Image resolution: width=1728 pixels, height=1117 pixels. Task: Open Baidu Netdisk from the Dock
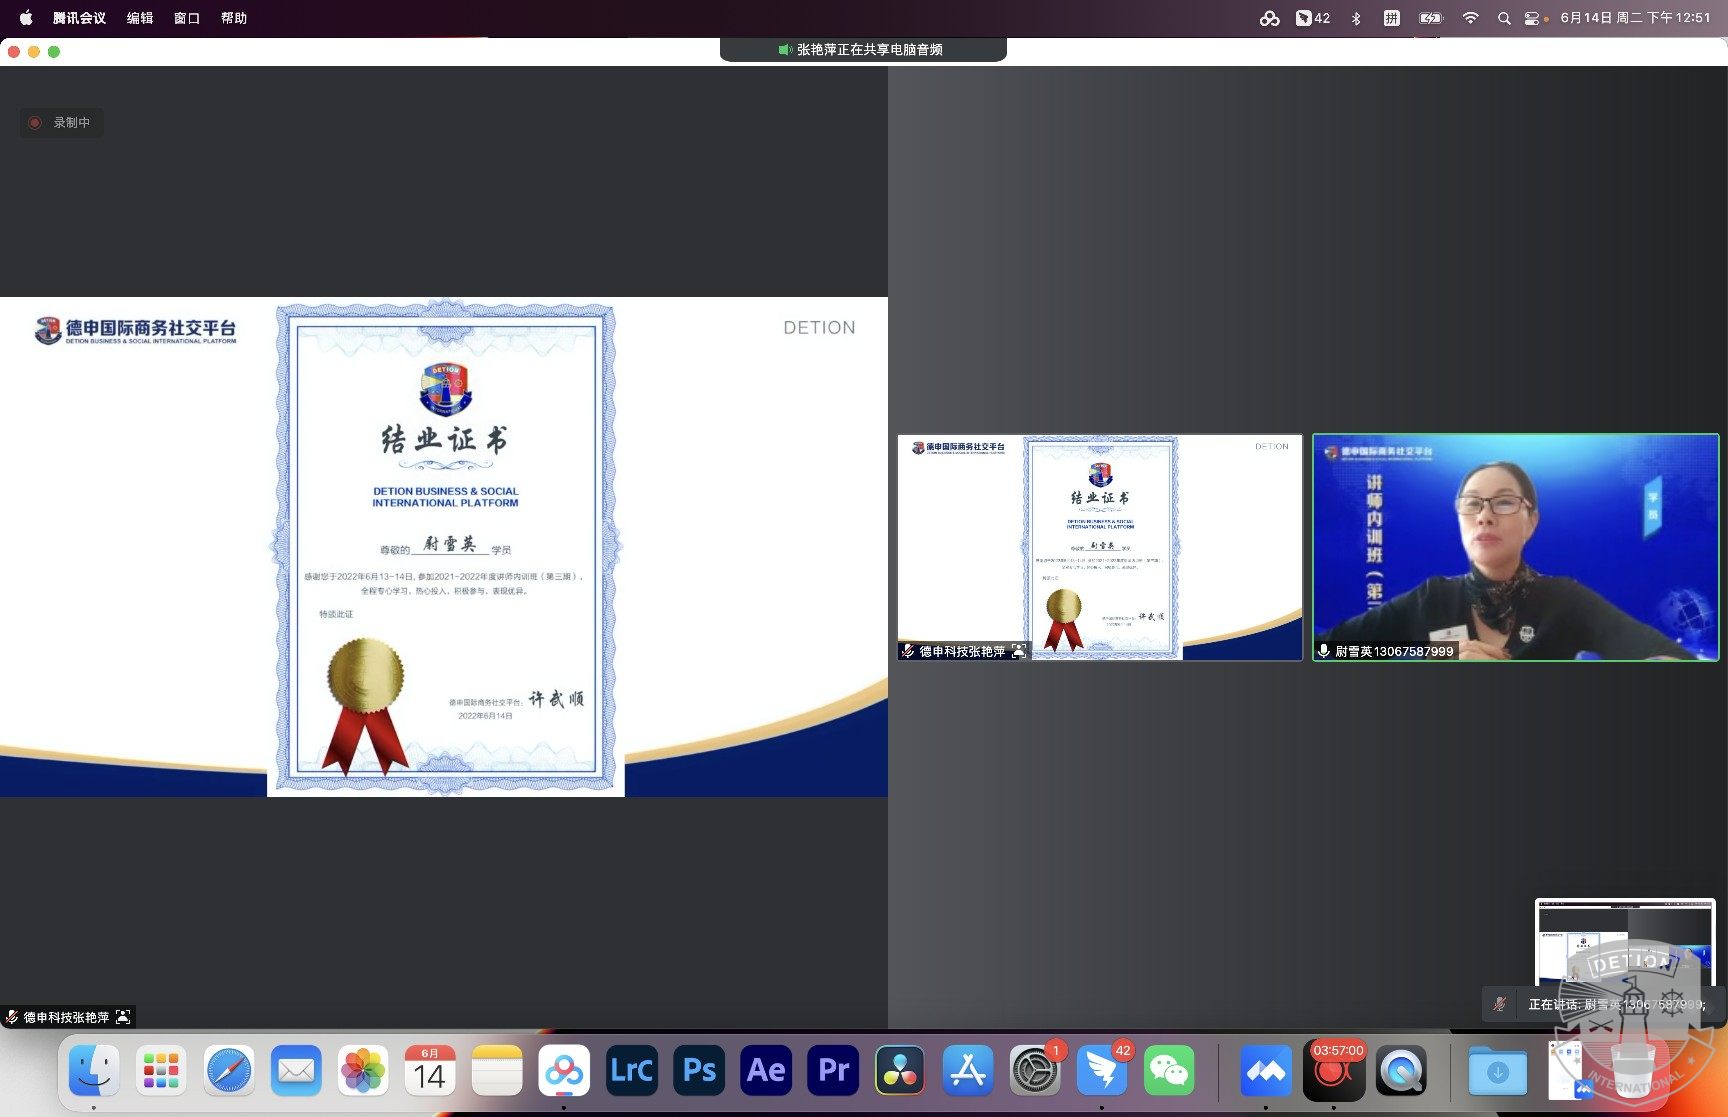coord(564,1071)
